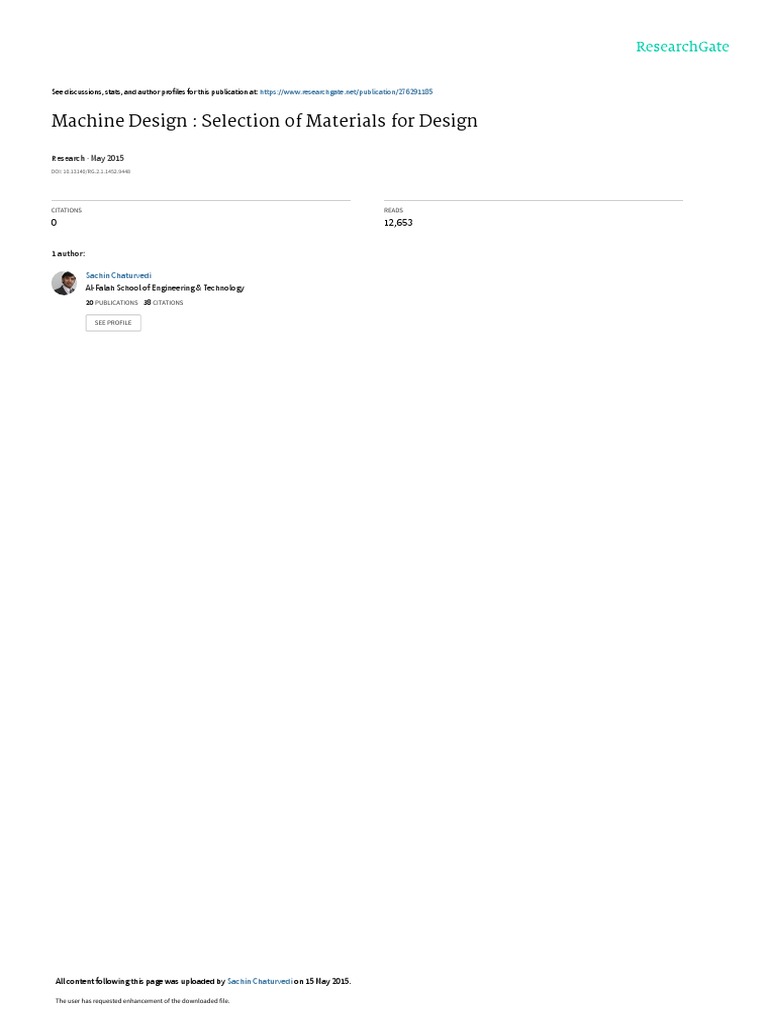Viewport: 768px width, 1024px height.
Task: Open Sachin Chaturvedi's profile photo
Action: tap(64, 283)
